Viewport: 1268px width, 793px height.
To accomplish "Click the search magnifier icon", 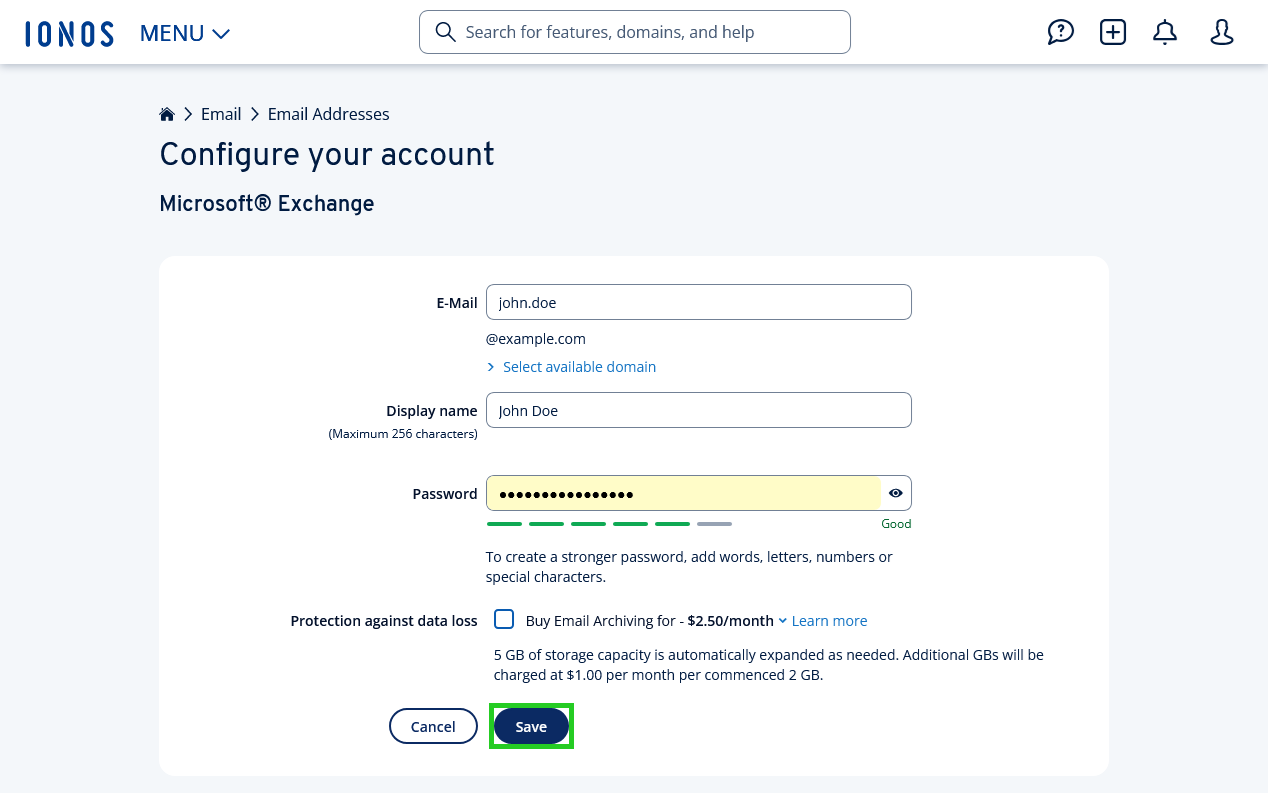I will (445, 32).
